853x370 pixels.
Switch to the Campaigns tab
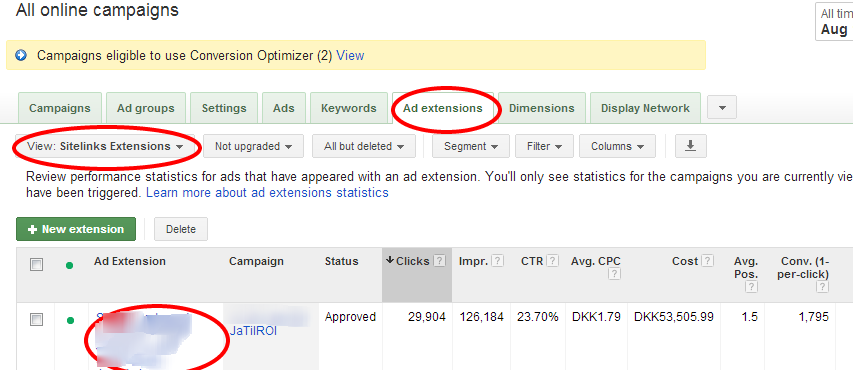pos(59,108)
